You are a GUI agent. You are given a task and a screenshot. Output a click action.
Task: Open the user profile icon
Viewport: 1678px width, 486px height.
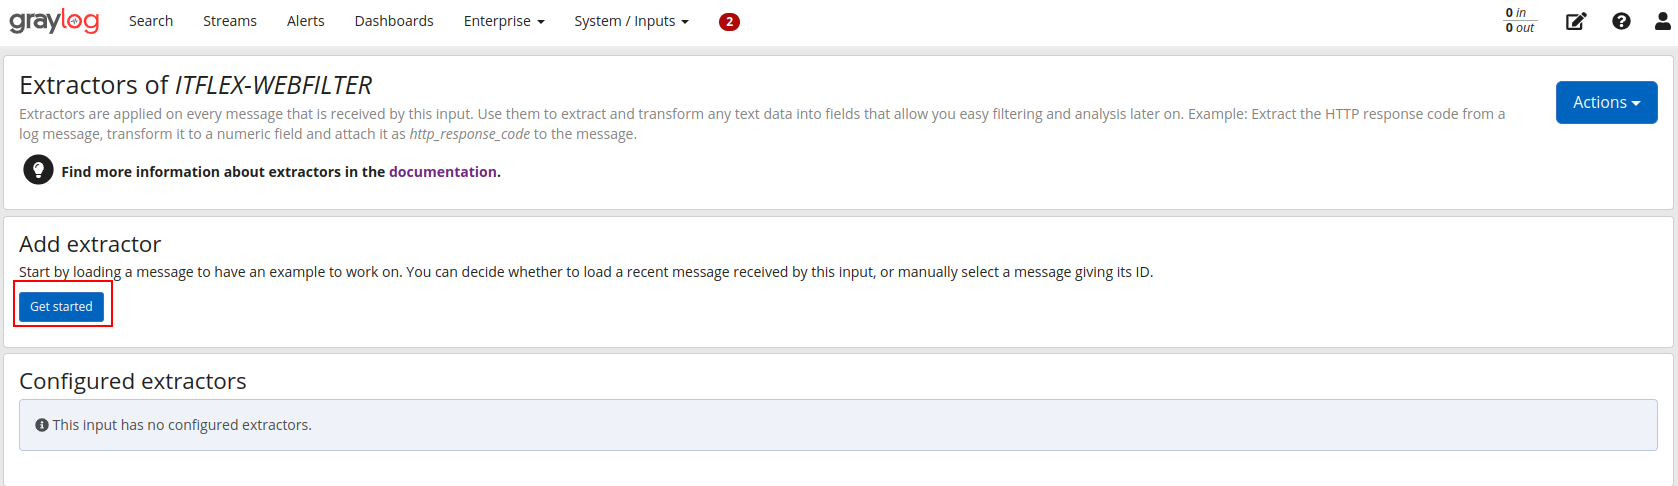(x=1663, y=21)
